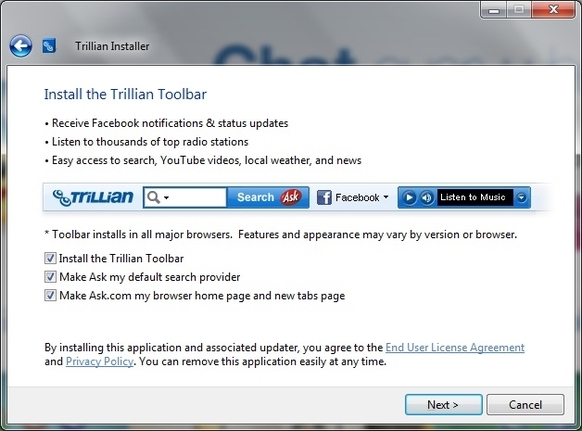The image size is (582, 431).
Task: Click the Facebook 'f' icon
Action: pos(324,197)
